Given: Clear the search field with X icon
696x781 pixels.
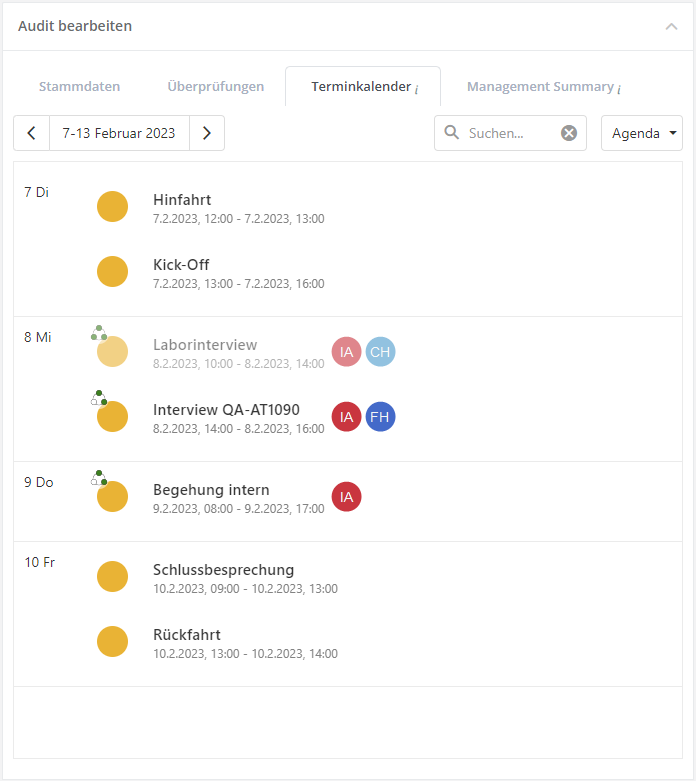Looking at the screenshot, I should pos(568,133).
